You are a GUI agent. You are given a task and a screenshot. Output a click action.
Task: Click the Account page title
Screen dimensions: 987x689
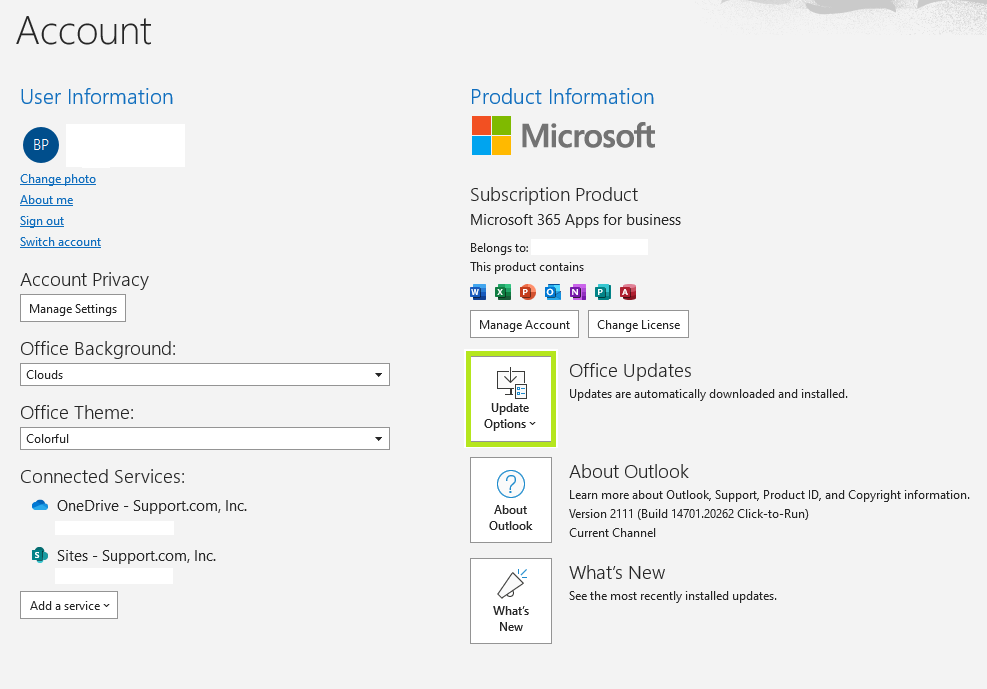(x=84, y=30)
